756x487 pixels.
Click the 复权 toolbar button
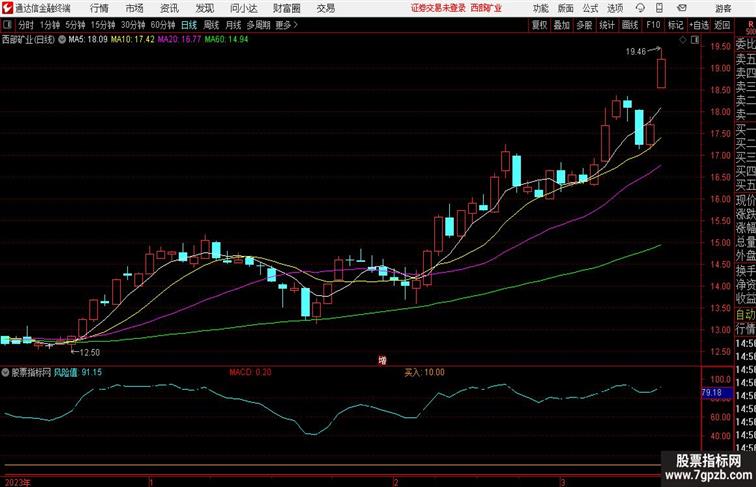tap(539, 25)
